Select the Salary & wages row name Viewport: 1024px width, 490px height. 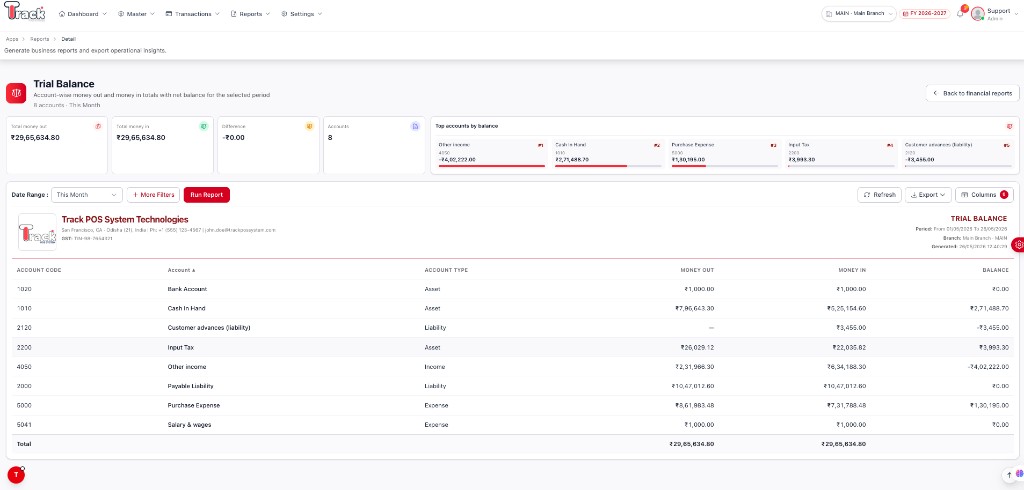pyautogui.click(x=189, y=425)
